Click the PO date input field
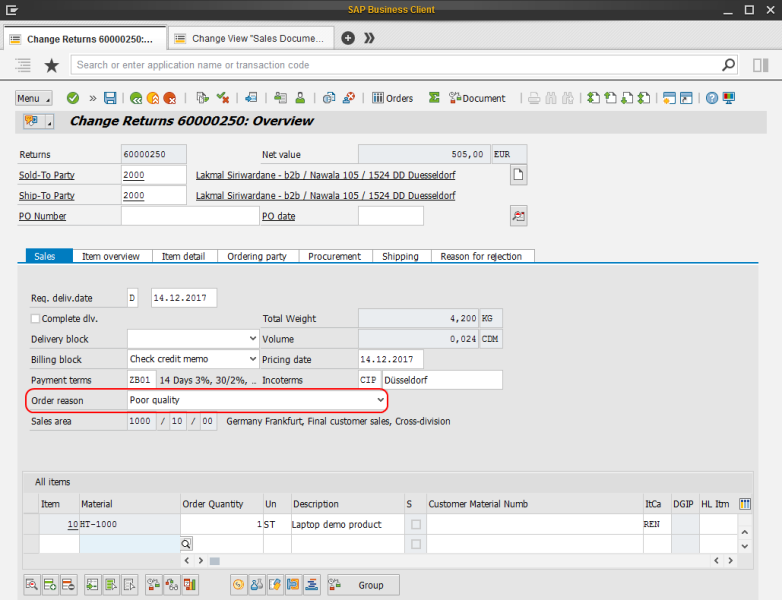This screenshot has height=600, width=782. pyautogui.click(x=391, y=216)
